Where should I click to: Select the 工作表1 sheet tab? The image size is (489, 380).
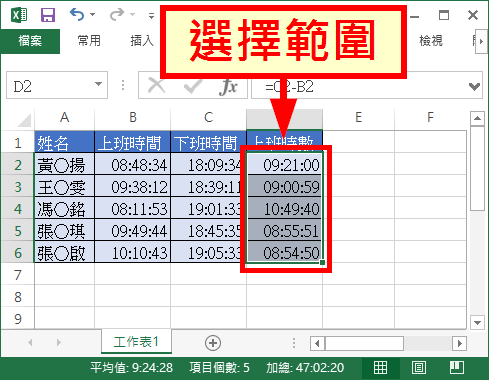136,342
